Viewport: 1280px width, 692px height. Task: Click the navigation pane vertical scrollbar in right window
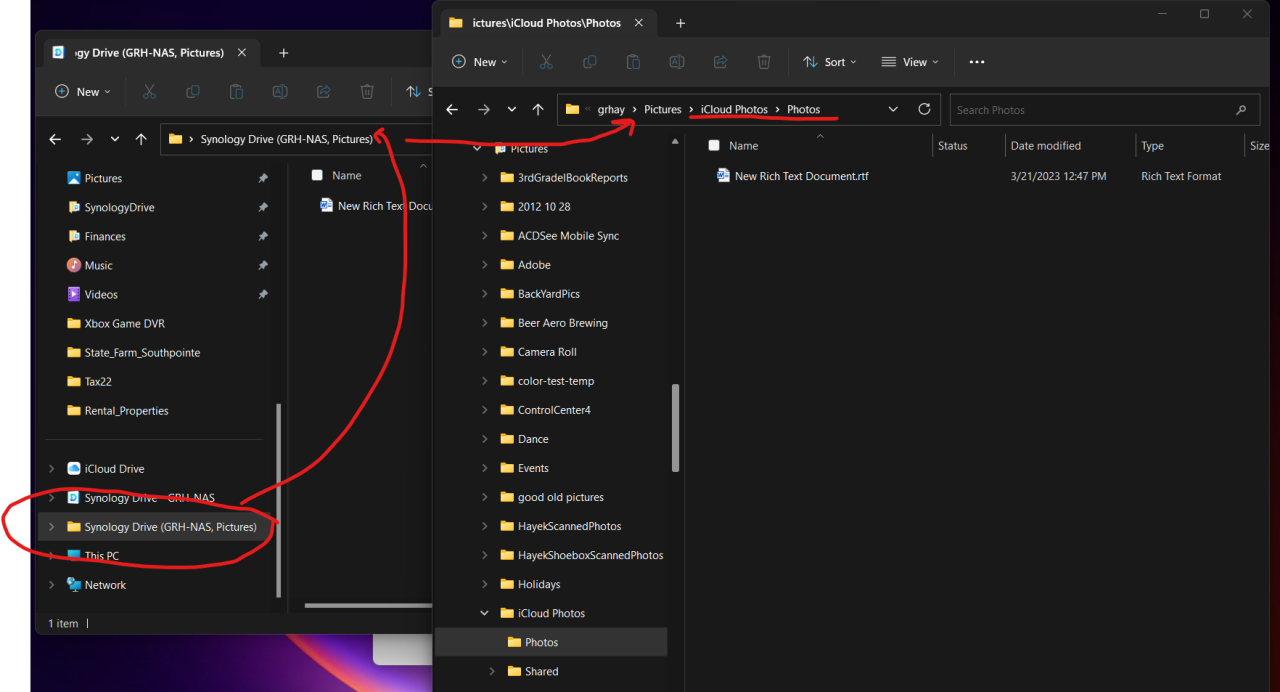(676, 428)
